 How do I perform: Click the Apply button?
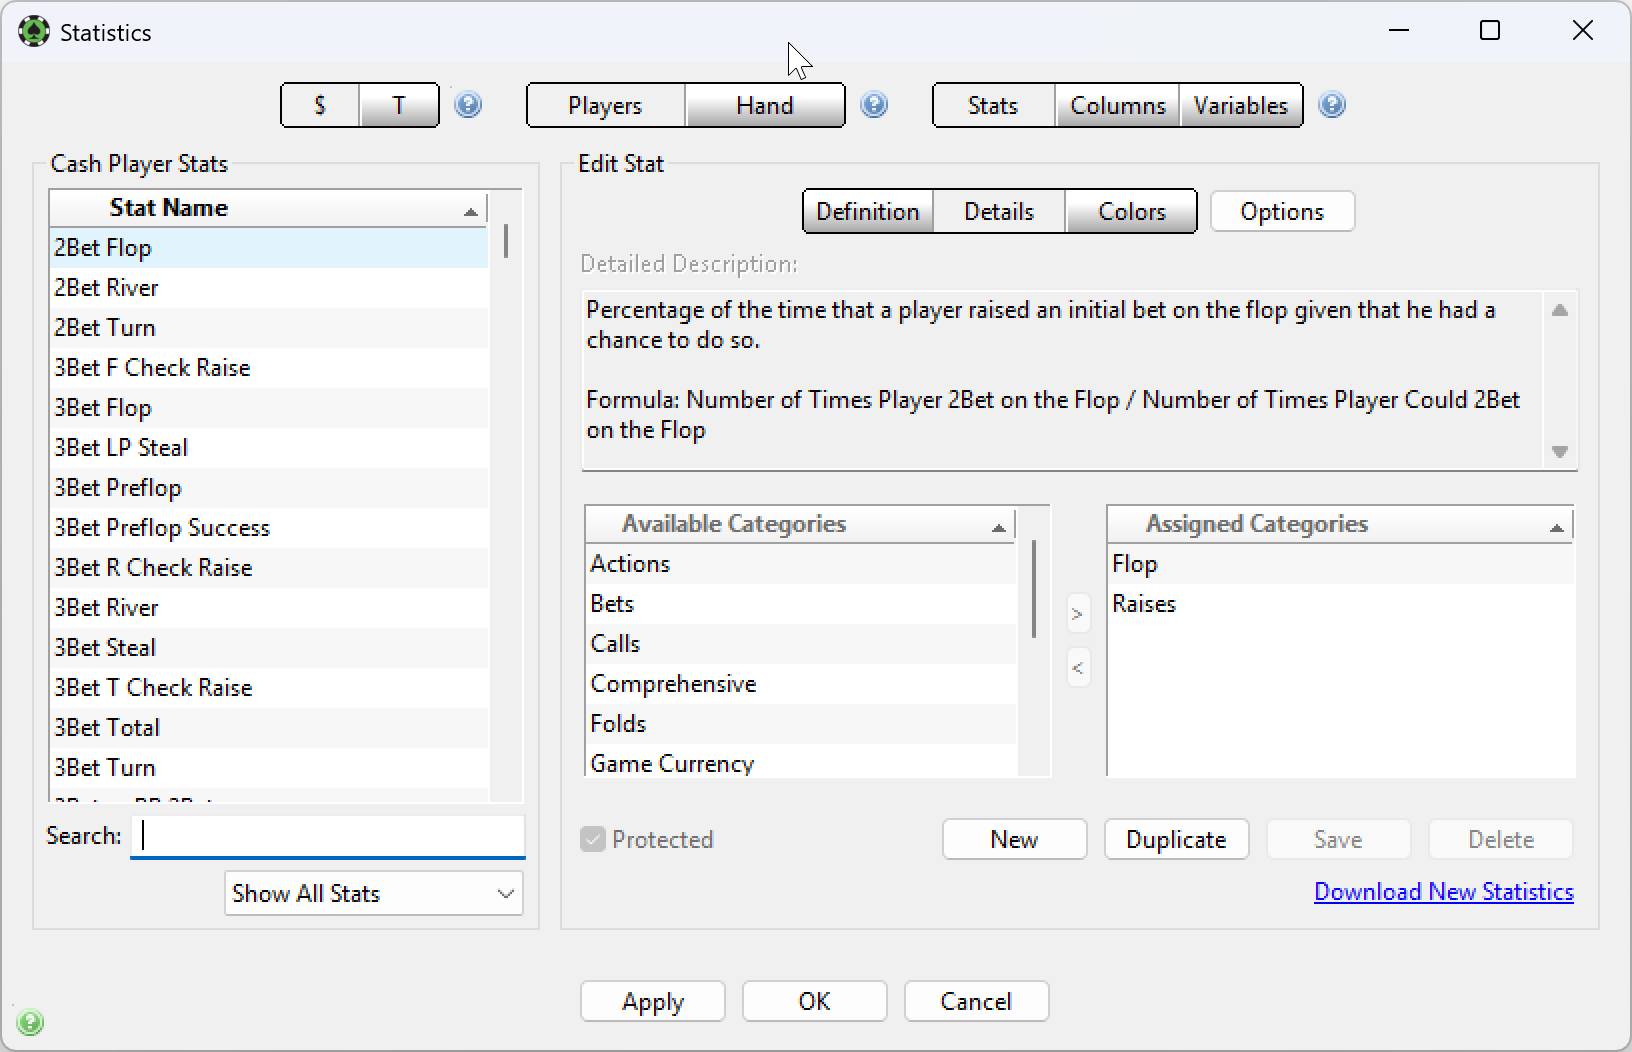(653, 1001)
